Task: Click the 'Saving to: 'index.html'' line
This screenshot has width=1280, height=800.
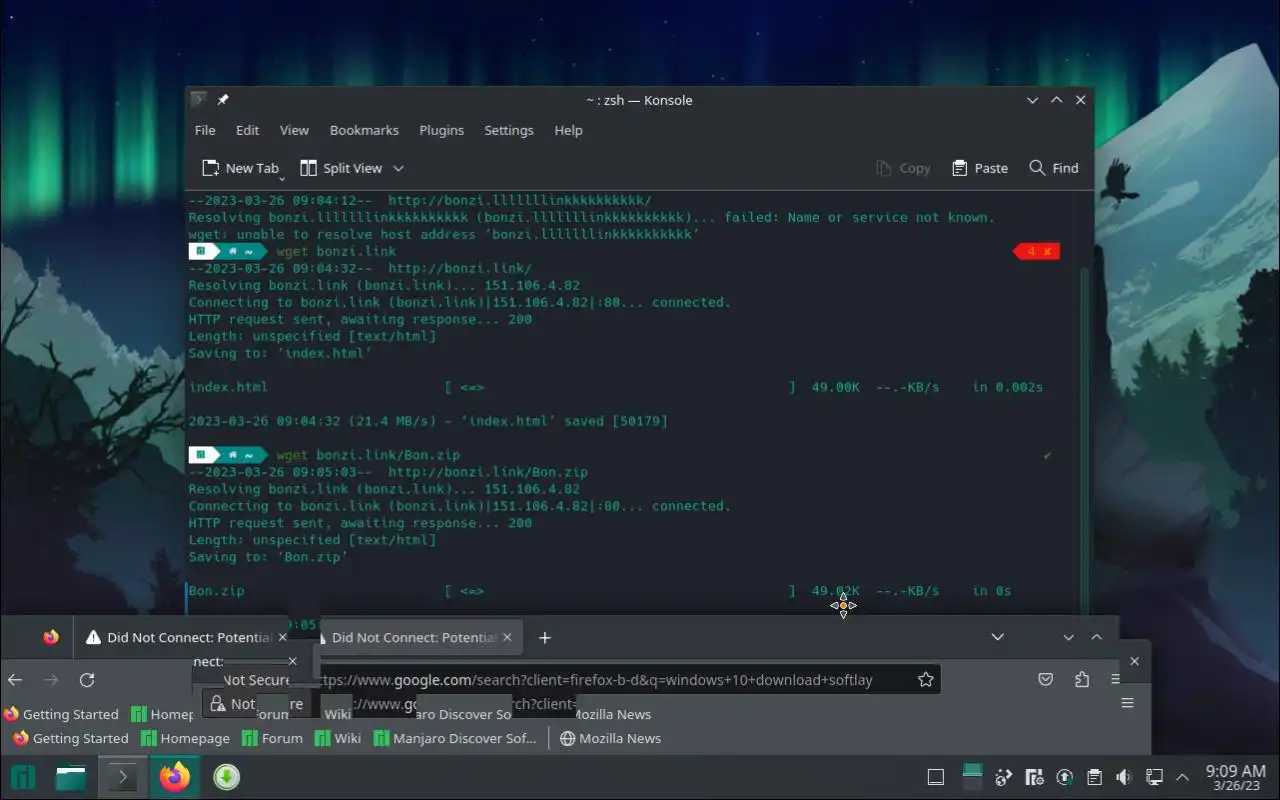Action: pyautogui.click(x=280, y=353)
